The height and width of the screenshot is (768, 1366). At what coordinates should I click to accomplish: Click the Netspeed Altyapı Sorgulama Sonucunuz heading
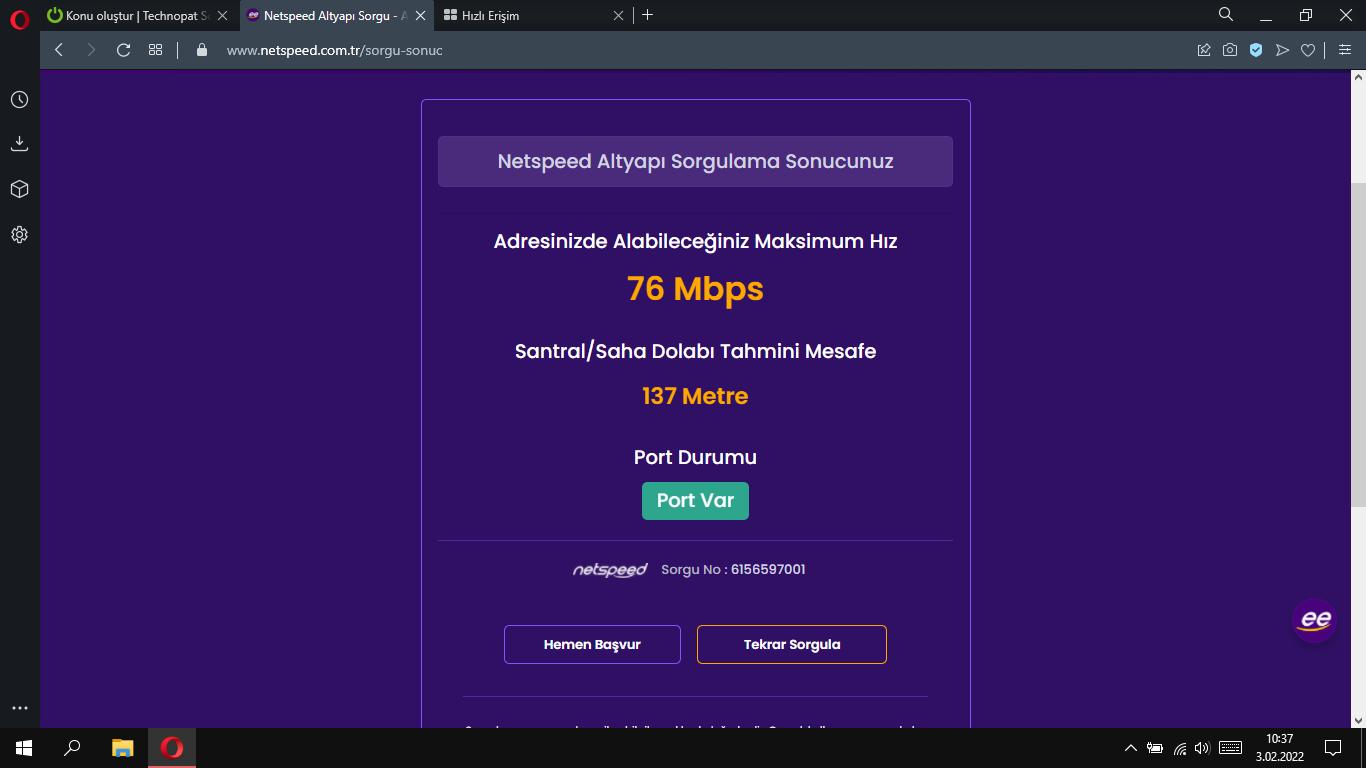[x=695, y=161]
